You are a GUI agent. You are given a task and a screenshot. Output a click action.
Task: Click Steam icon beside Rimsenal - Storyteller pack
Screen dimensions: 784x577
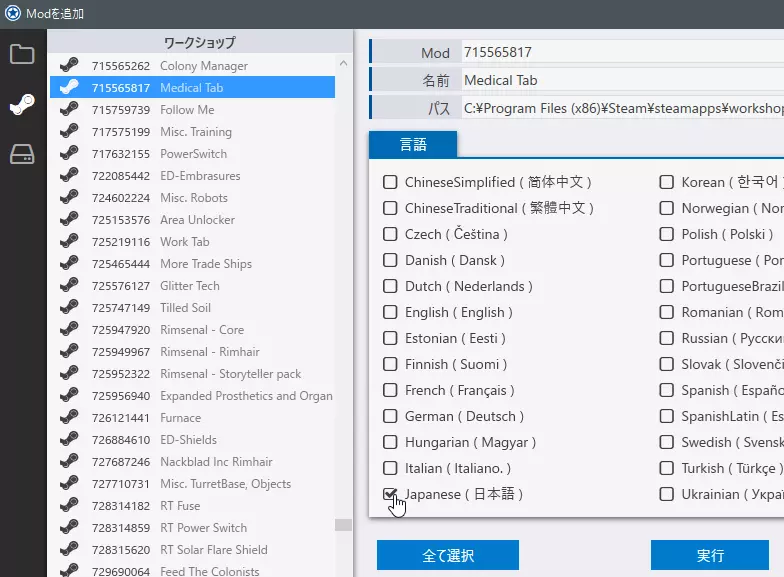[69, 374]
